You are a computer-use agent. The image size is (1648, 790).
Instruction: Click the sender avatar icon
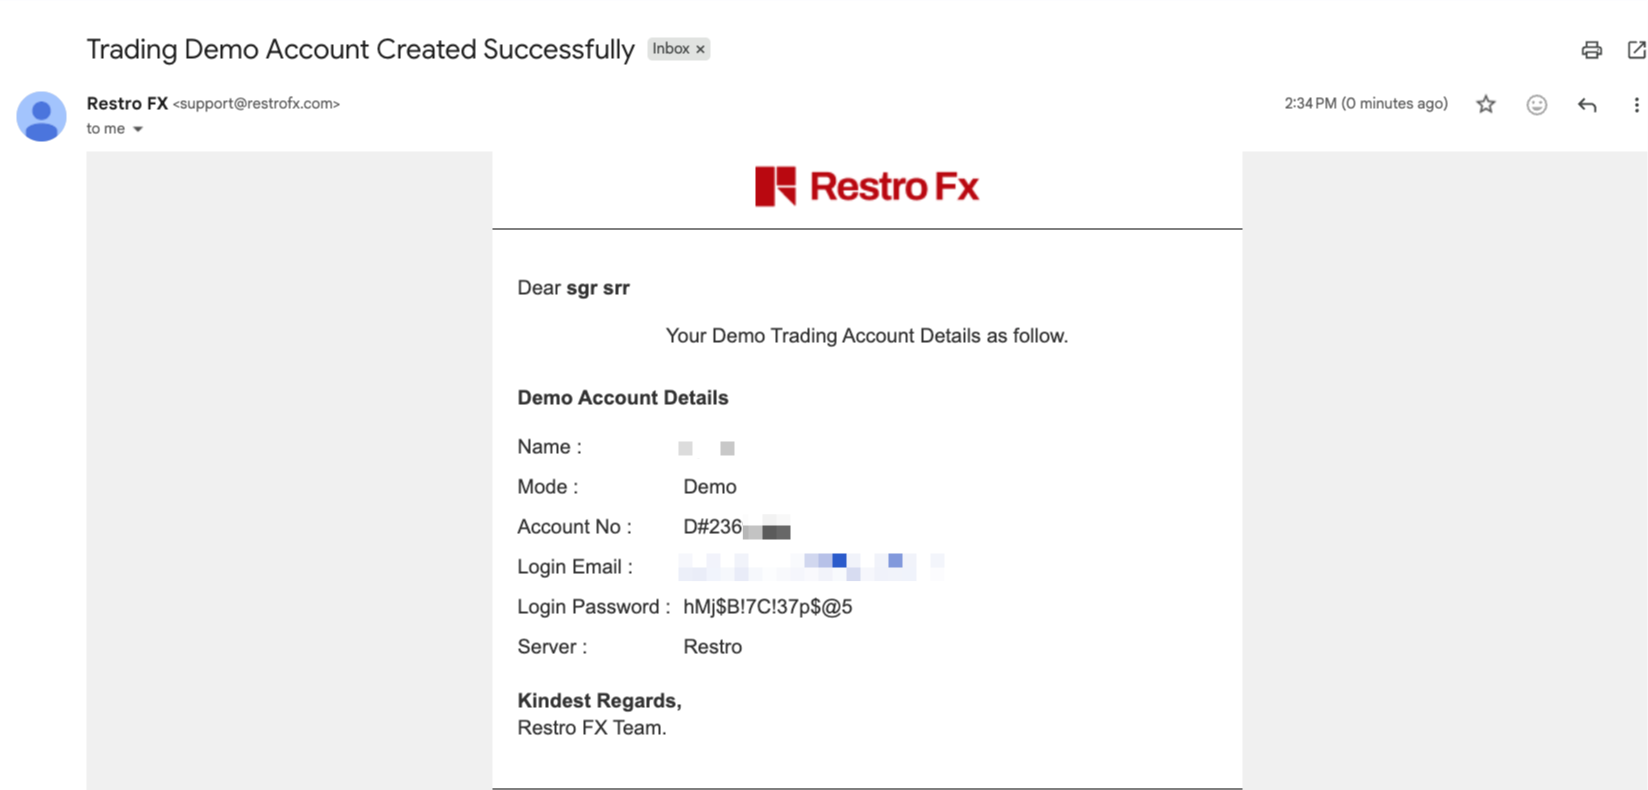[x=41, y=116]
